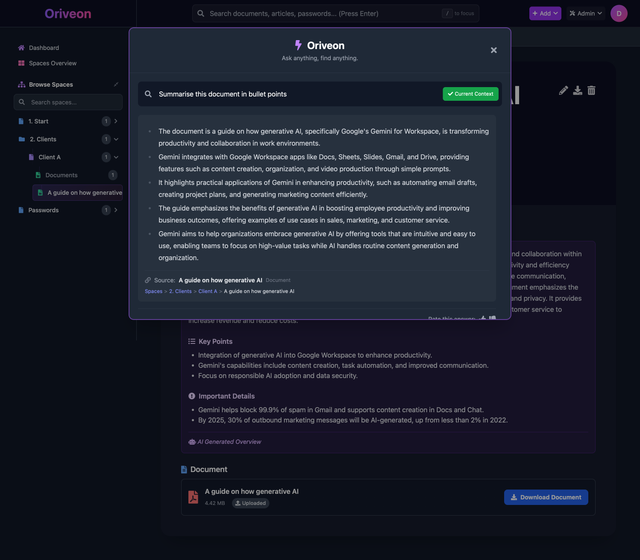The image size is (640, 560).
Task: Toggle the Current Context button
Action: click(x=470, y=94)
